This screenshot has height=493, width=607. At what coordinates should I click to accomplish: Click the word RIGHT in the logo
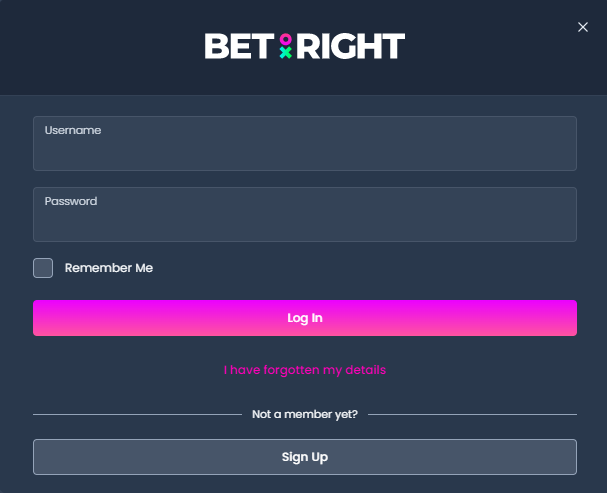click(351, 46)
